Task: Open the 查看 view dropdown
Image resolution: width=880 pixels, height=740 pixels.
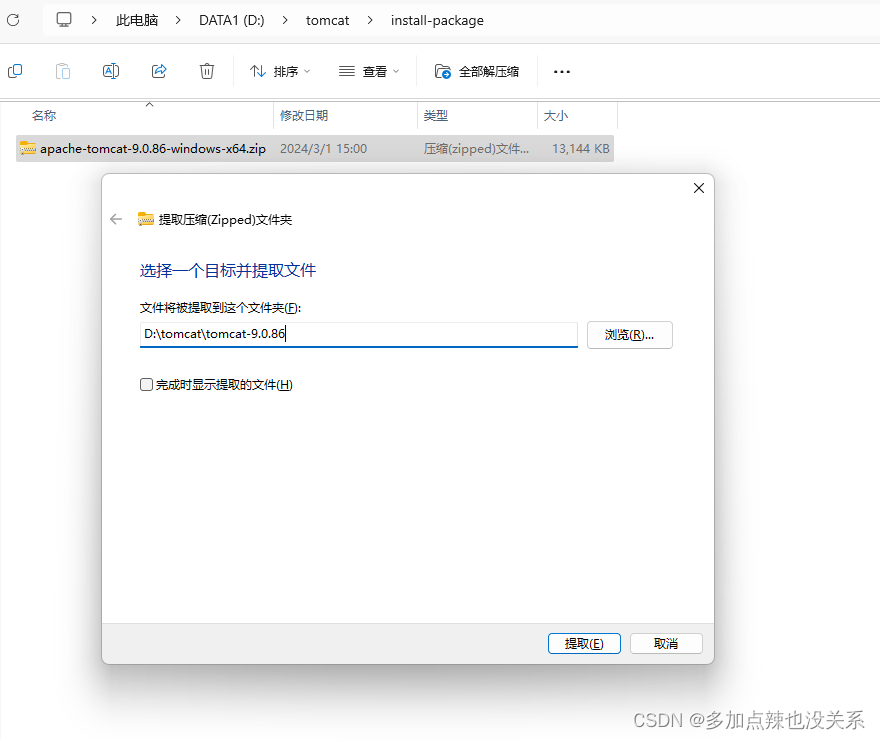Action: click(369, 71)
